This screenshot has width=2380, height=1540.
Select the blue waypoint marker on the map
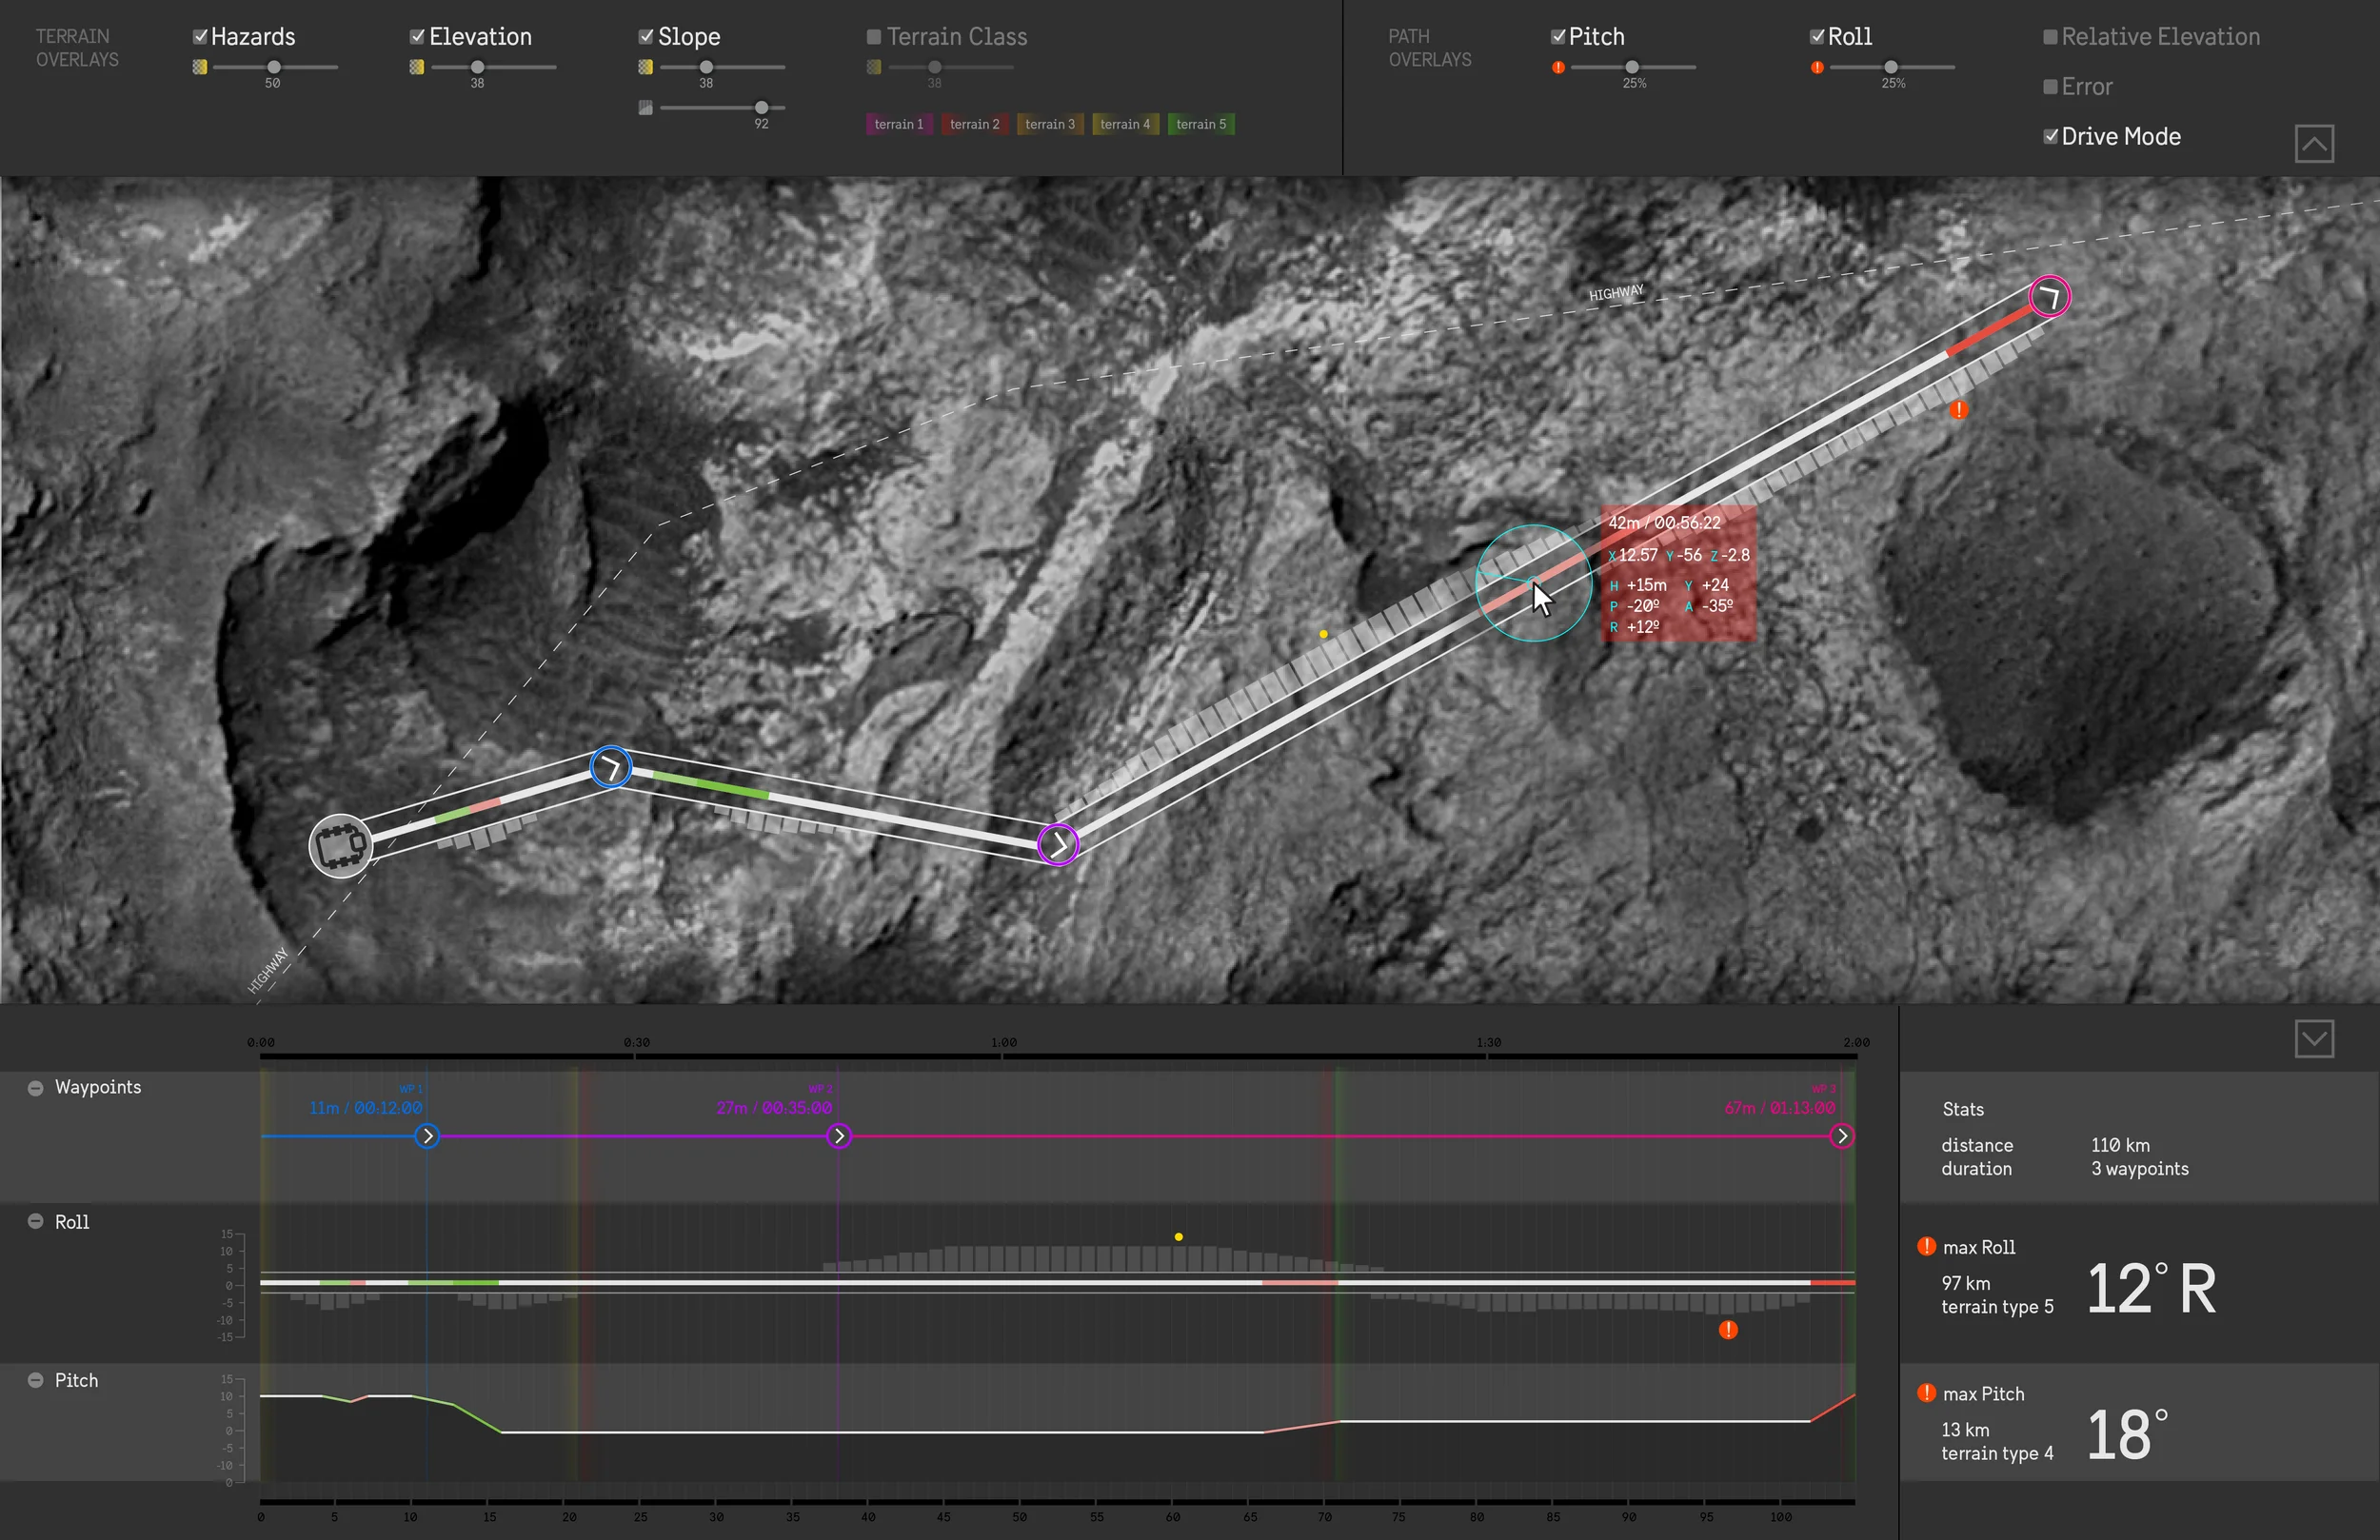point(611,767)
